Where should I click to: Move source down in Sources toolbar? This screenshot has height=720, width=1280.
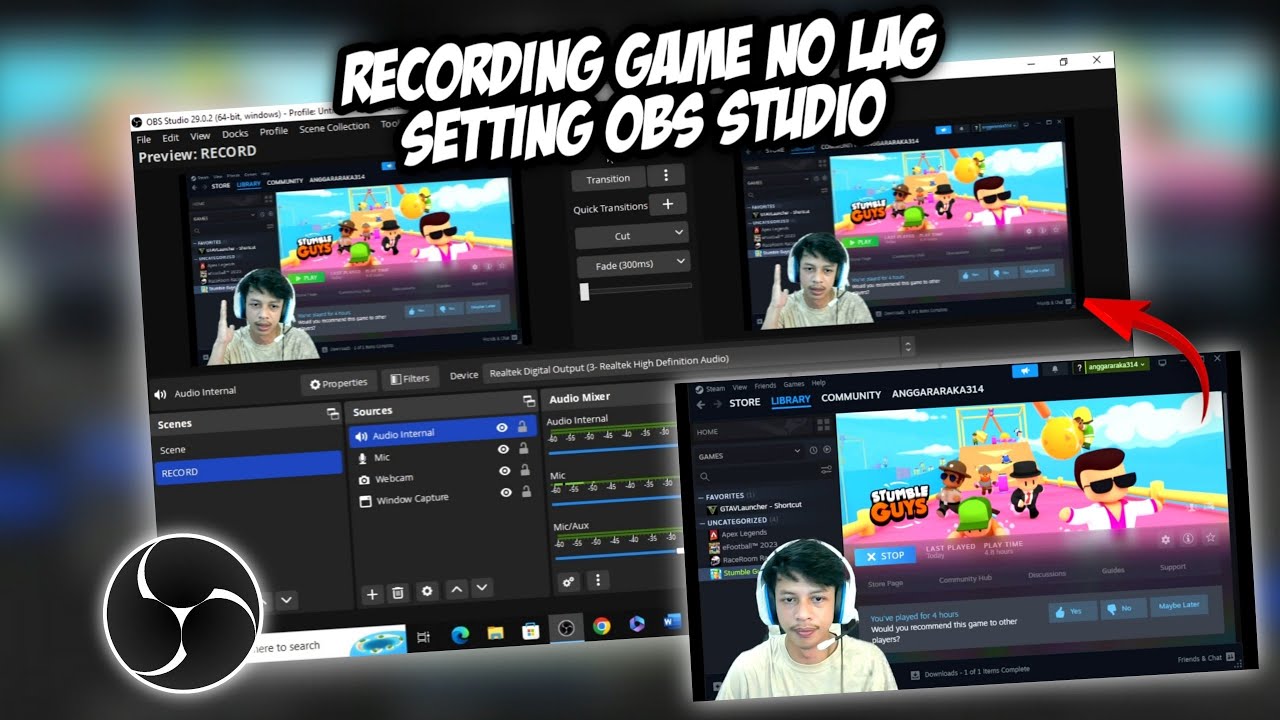(x=481, y=588)
